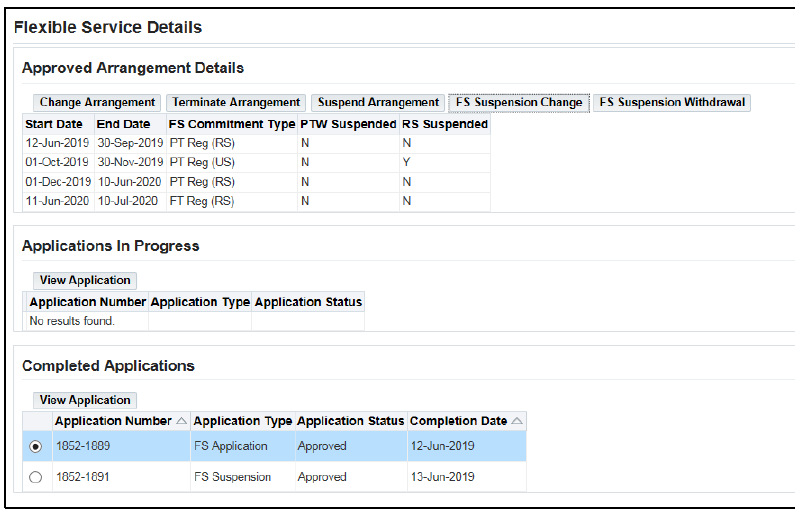This screenshot has width=795, height=509.
Task: Click the PTW Suspended column header
Action: [x=348, y=125]
